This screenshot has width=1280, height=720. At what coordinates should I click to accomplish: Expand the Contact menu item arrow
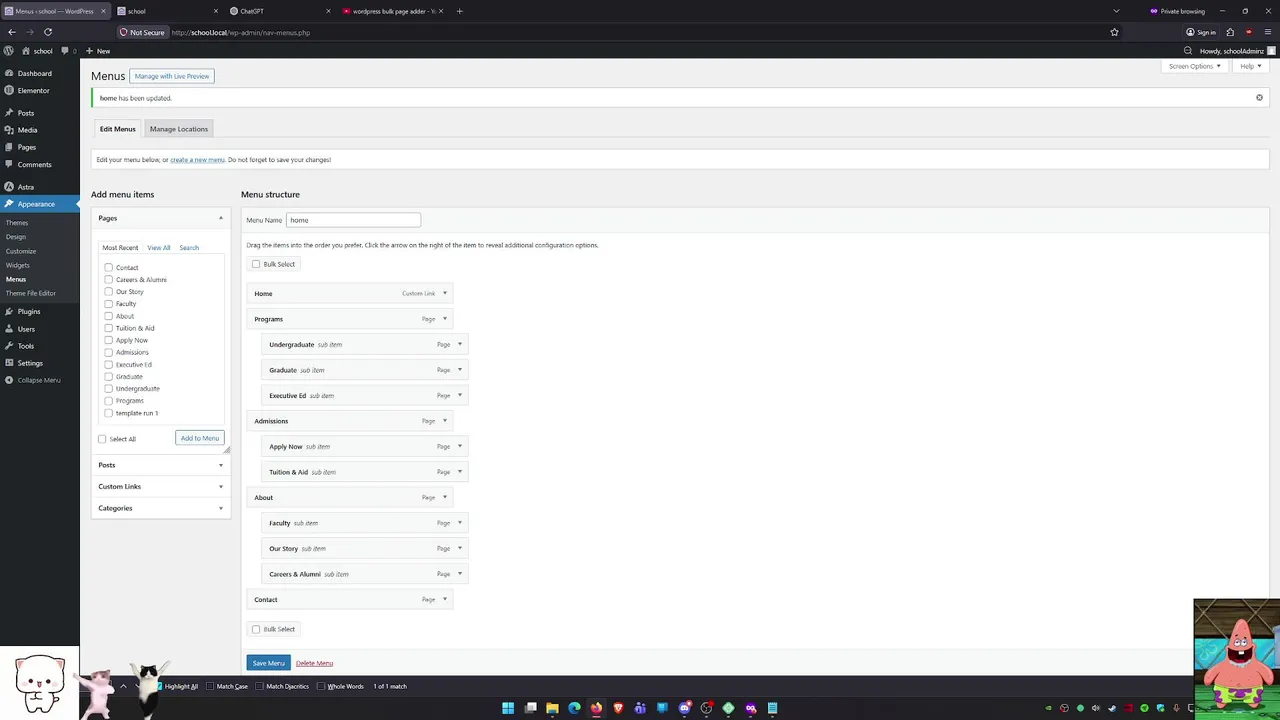point(445,599)
